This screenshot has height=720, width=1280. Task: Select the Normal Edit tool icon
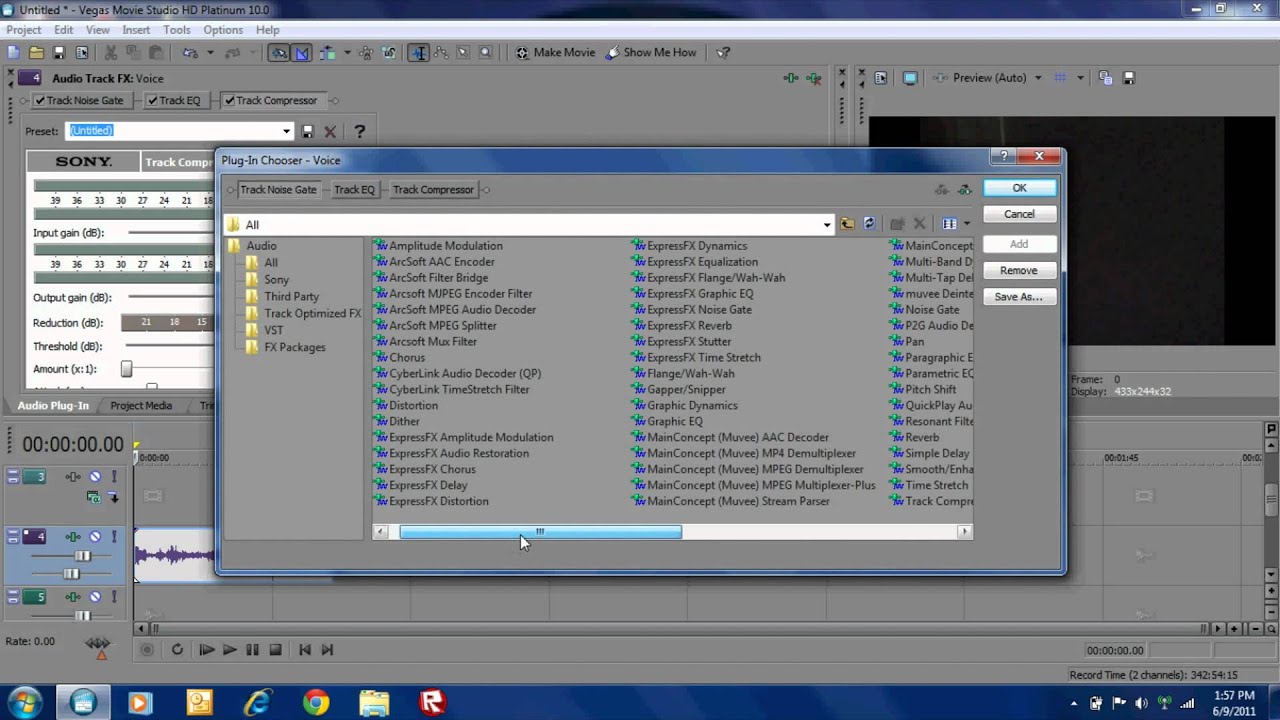(420, 52)
